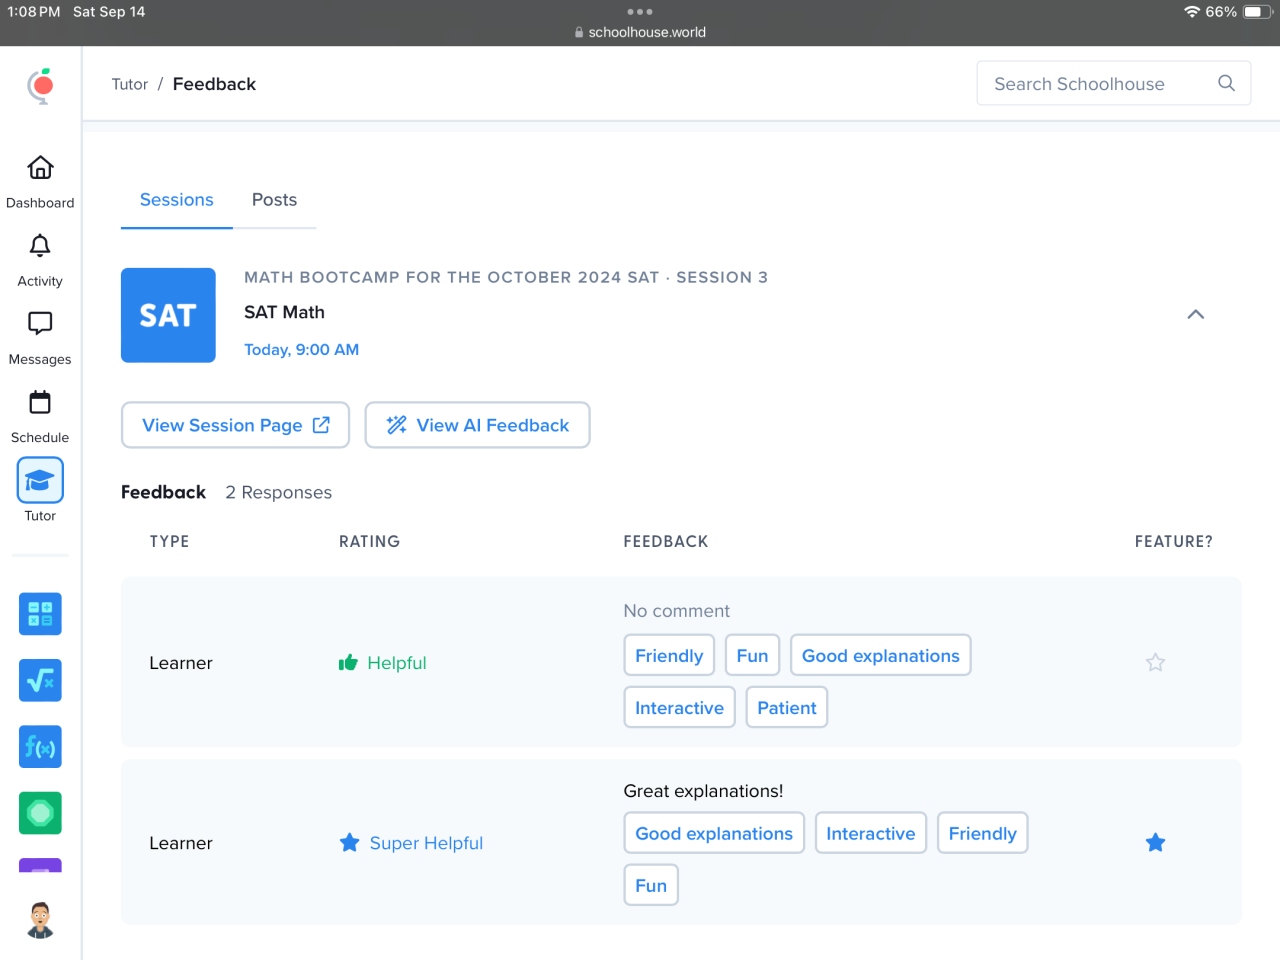Switch to the Posts tab
Screen dimensions: 1280x960
click(275, 200)
